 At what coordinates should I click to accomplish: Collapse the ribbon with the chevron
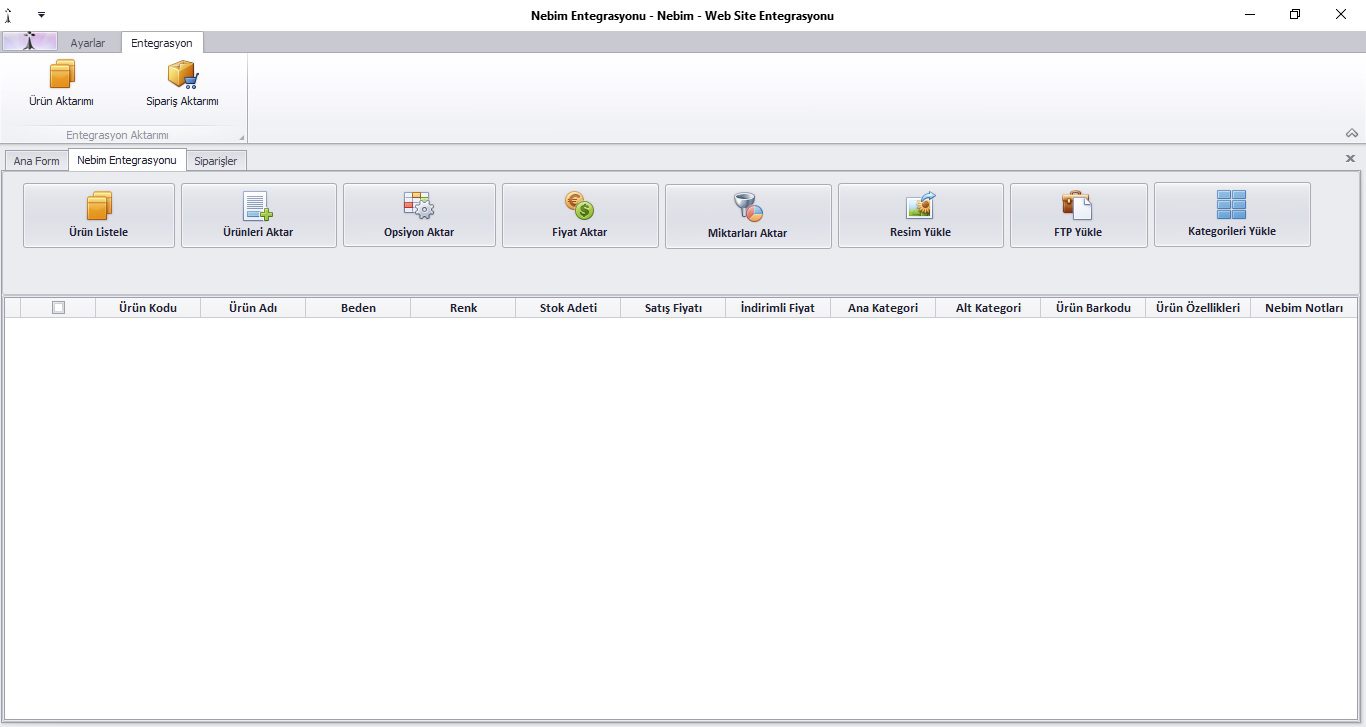coord(1352,133)
